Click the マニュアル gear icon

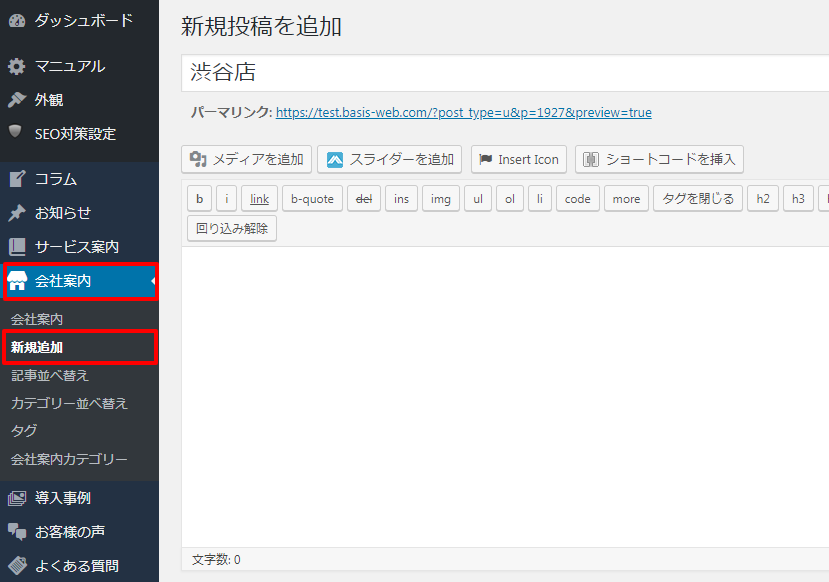coord(17,66)
